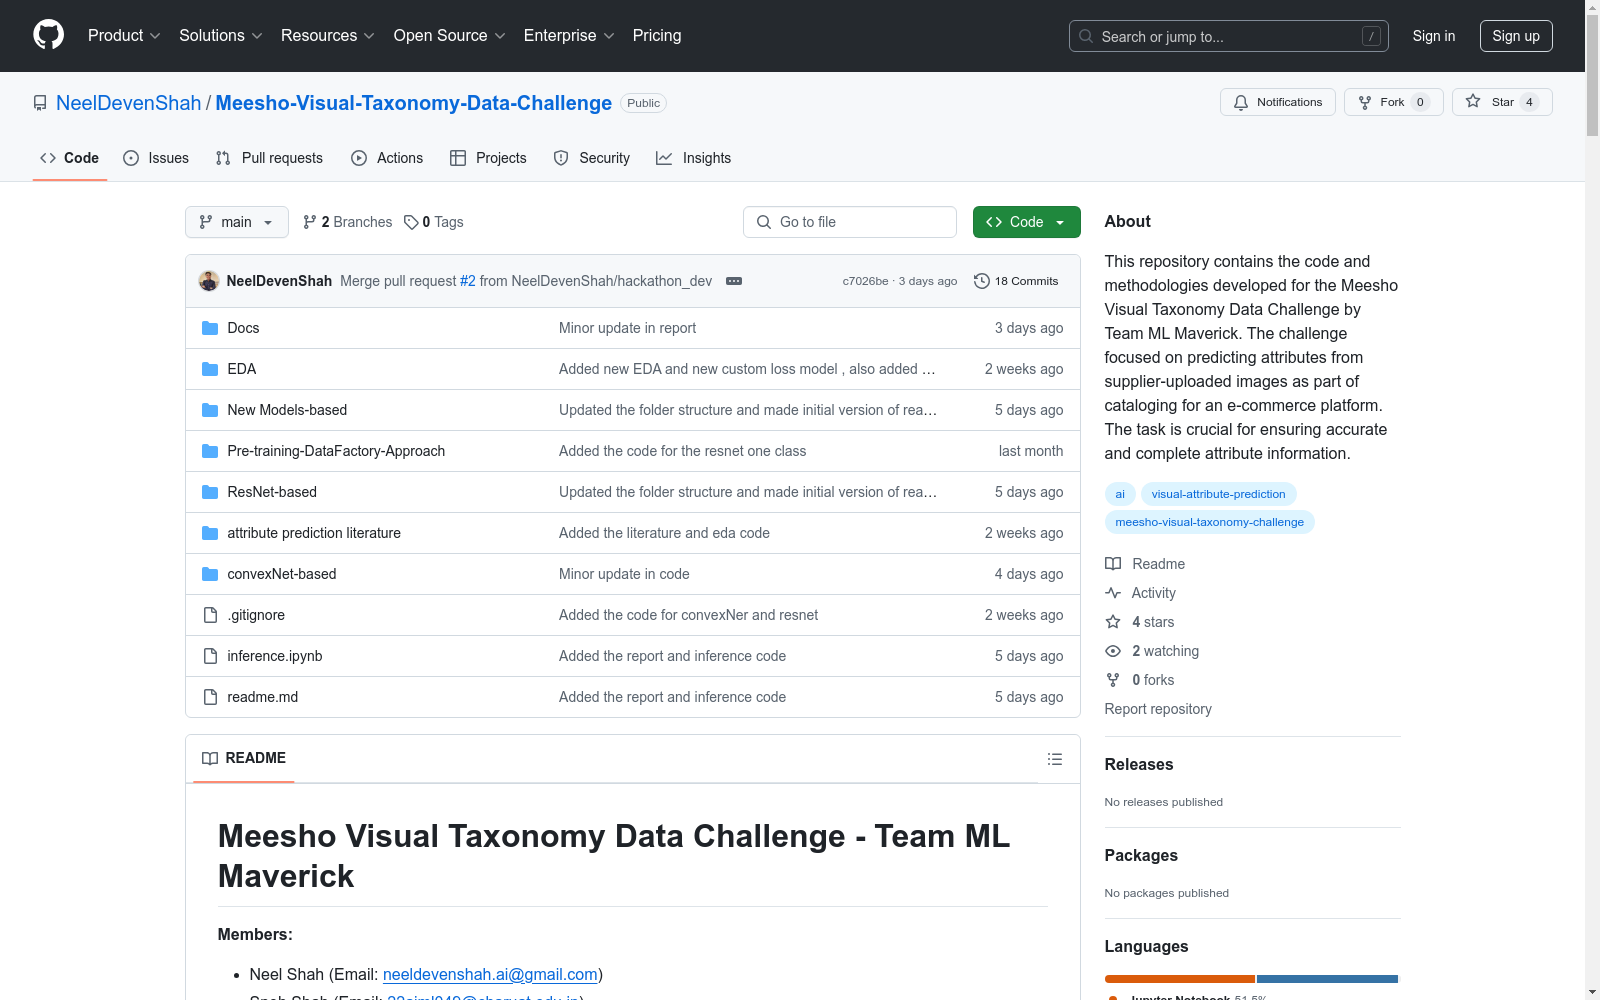Click the readme.md file icon

(210, 697)
